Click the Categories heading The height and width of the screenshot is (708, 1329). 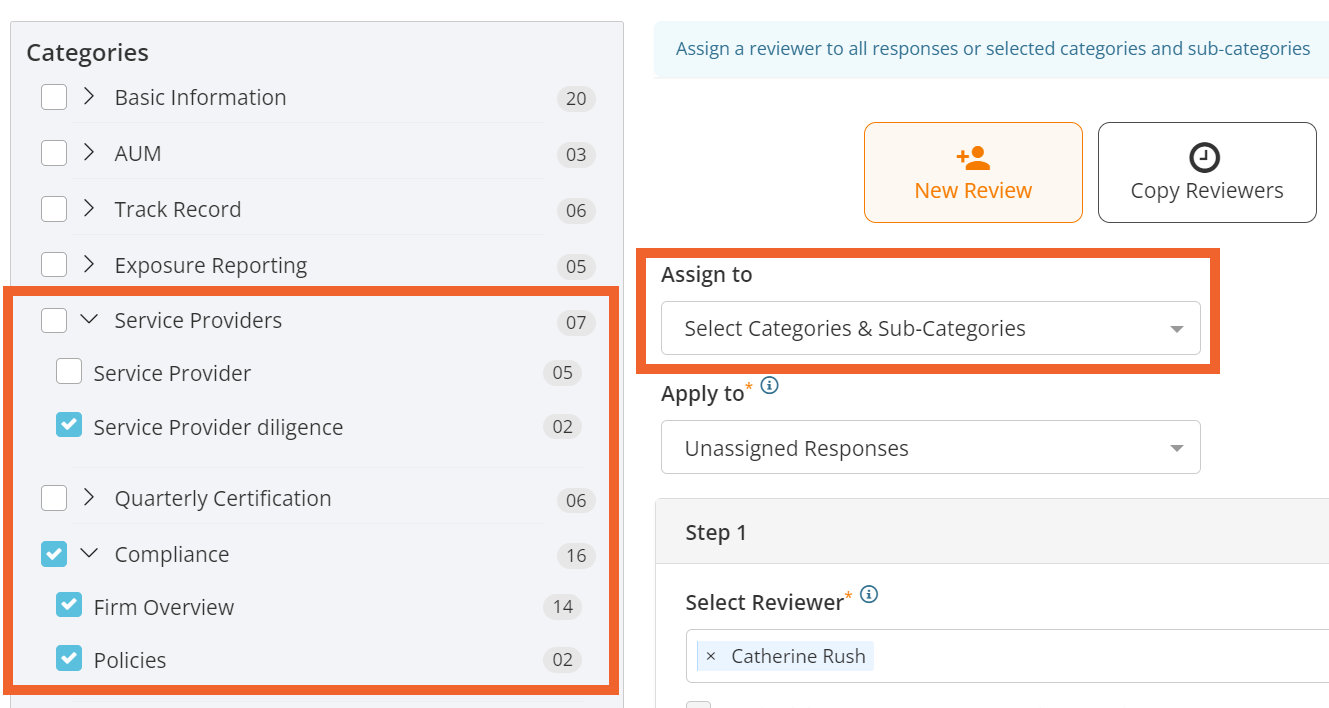coord(88,52)
